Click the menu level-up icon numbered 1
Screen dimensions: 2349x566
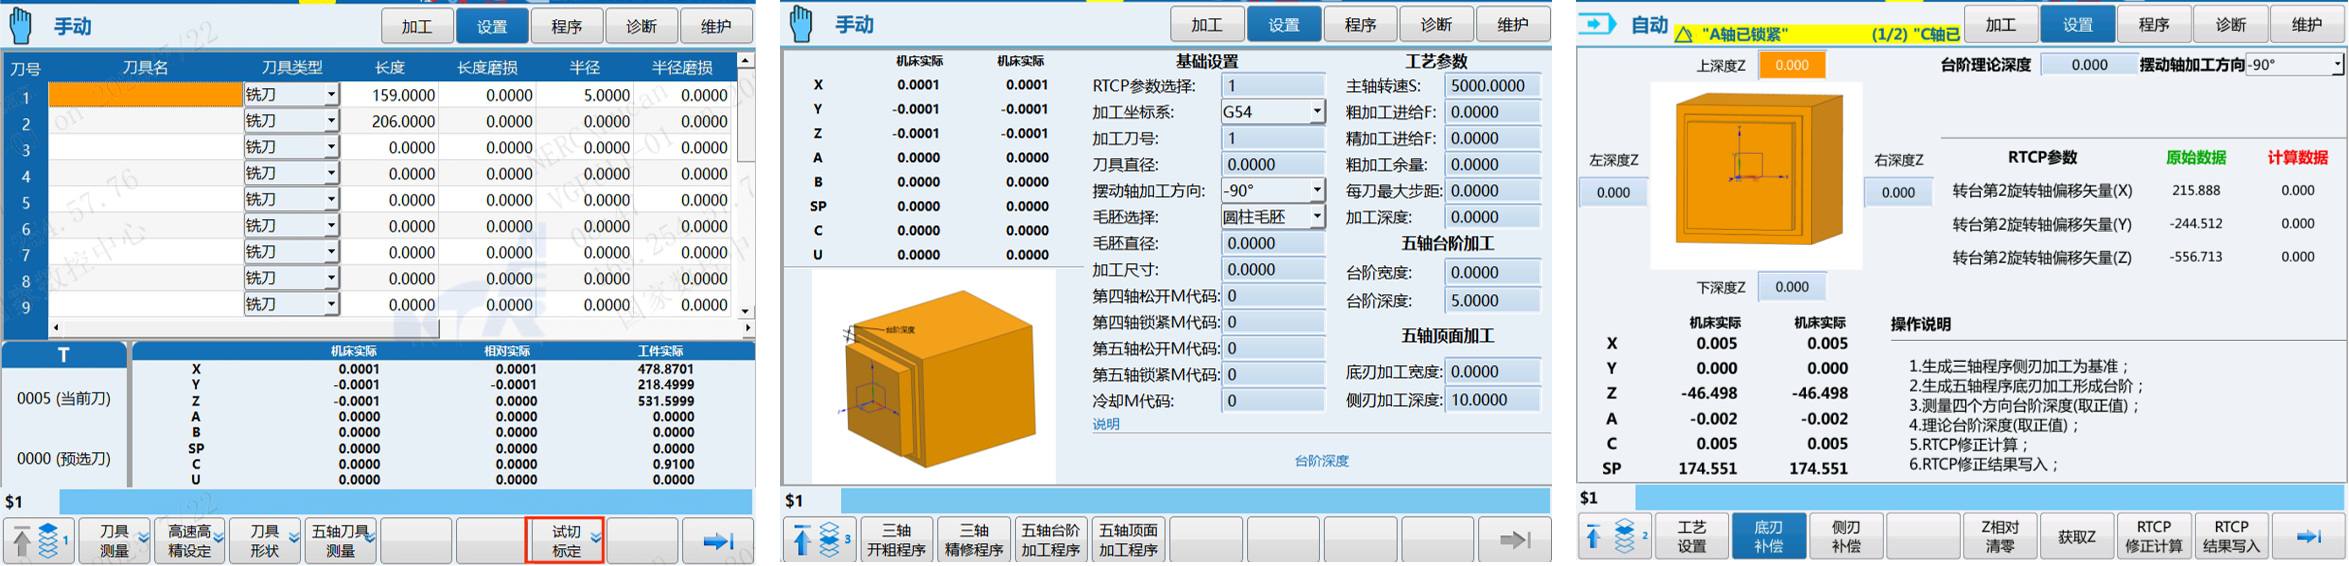(x=38, y=541)
